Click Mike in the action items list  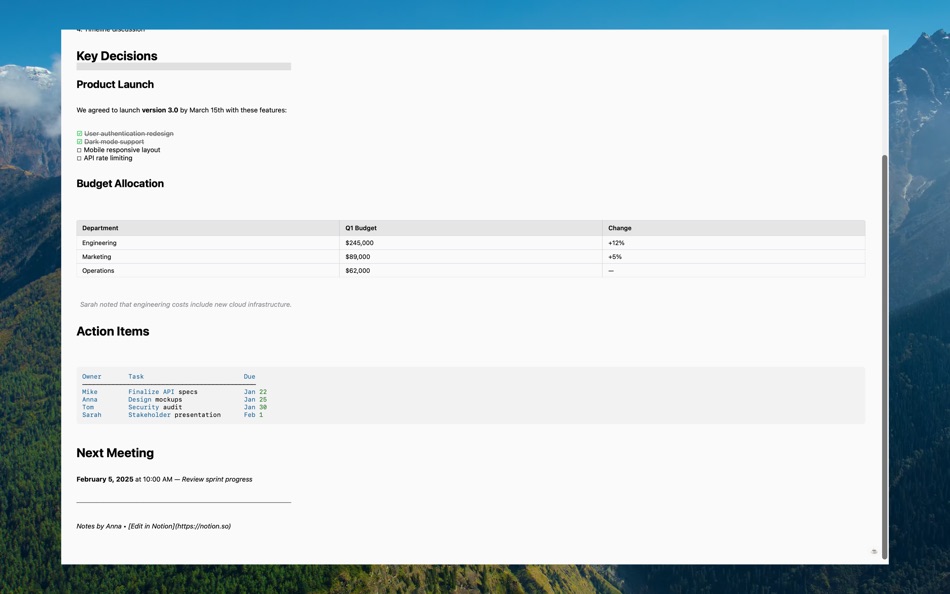coord(90,392)
